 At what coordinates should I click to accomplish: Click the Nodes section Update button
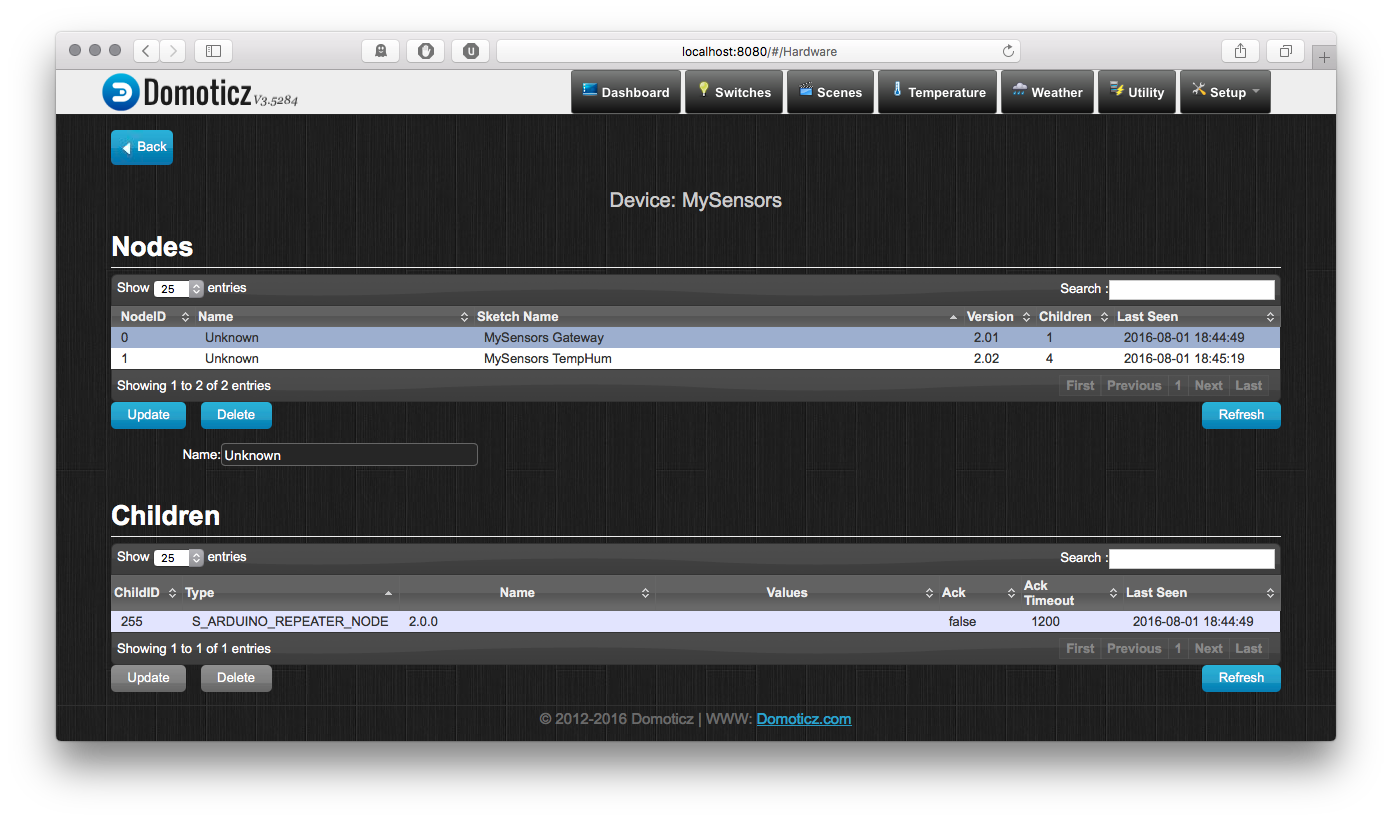[148, 415]
